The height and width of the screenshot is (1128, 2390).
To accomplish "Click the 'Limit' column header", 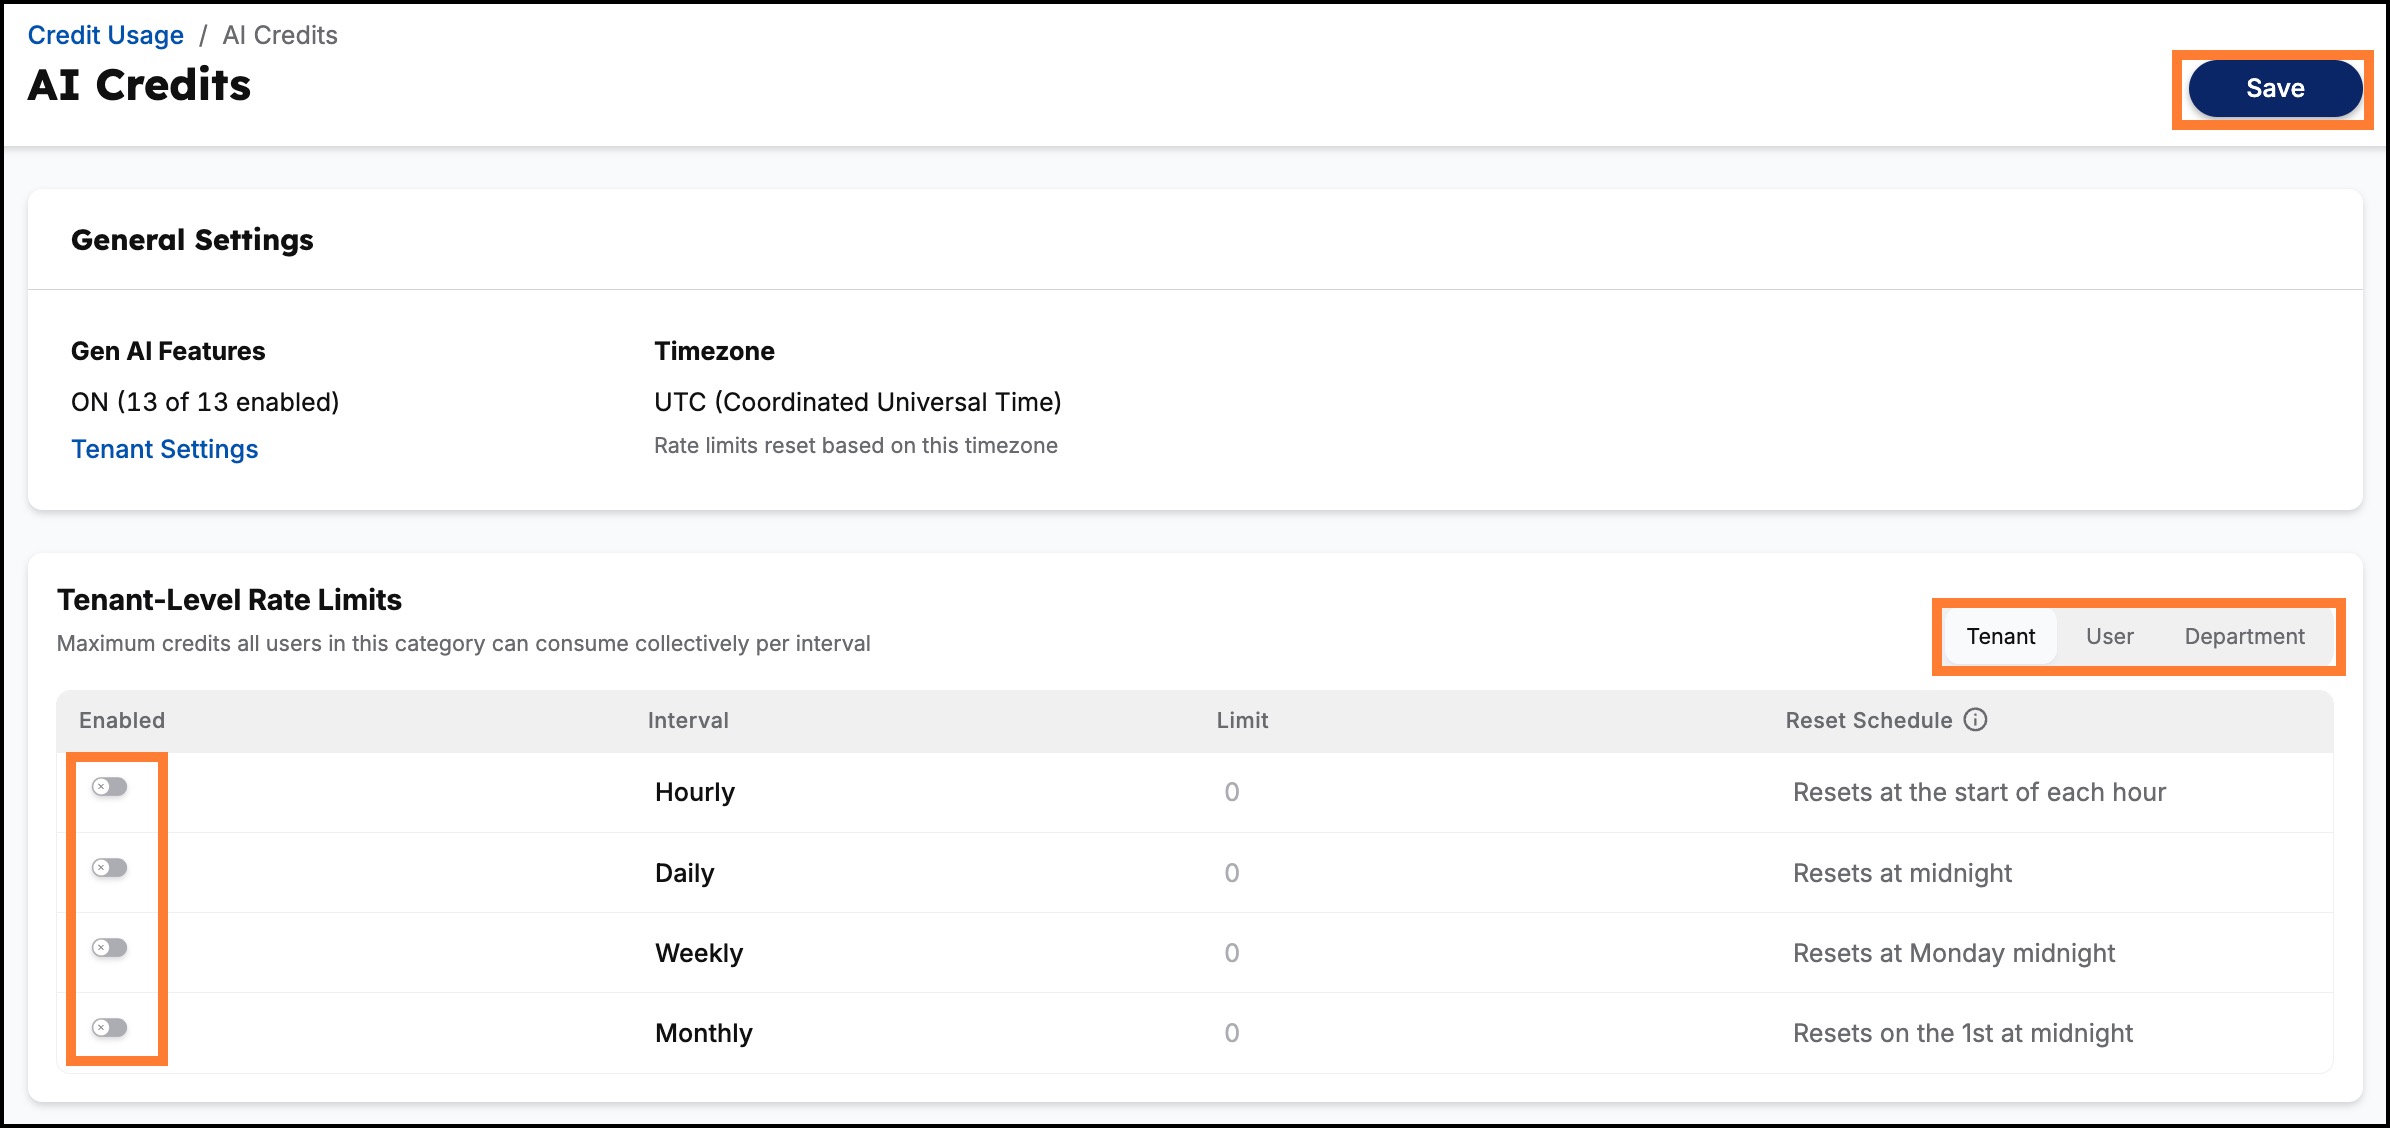I will coord(1242,720).
